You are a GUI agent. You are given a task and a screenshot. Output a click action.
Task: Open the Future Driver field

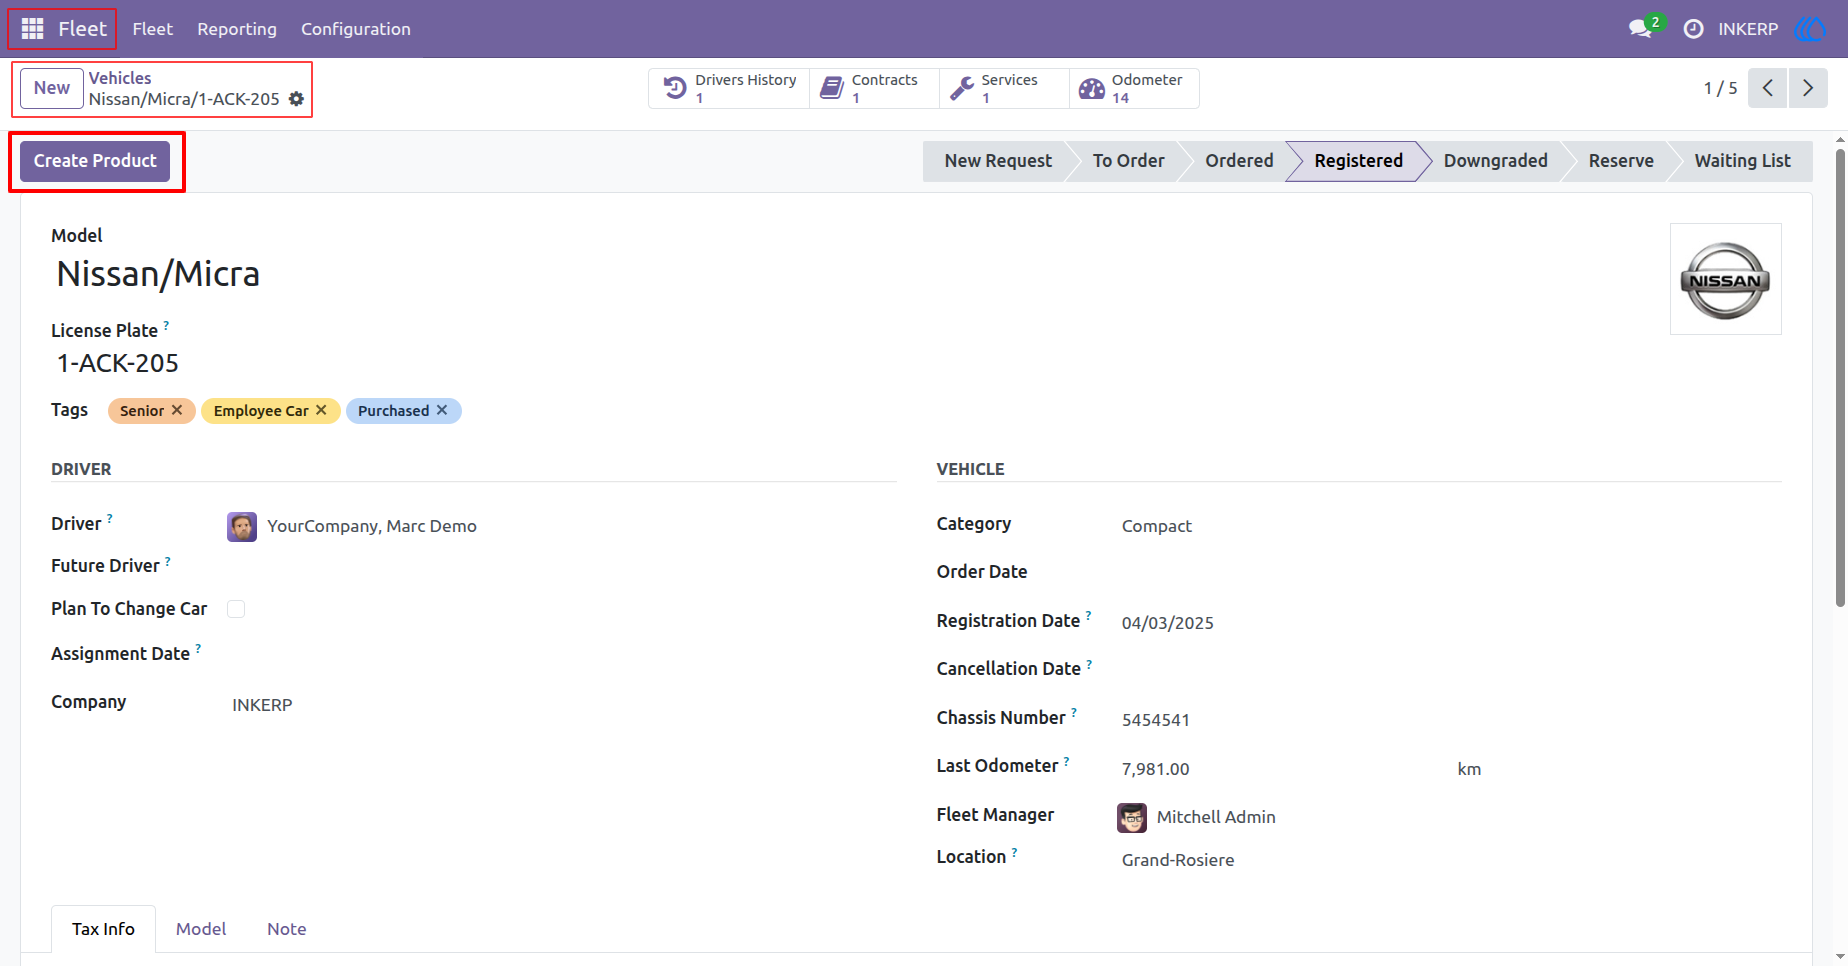point(561,566)
